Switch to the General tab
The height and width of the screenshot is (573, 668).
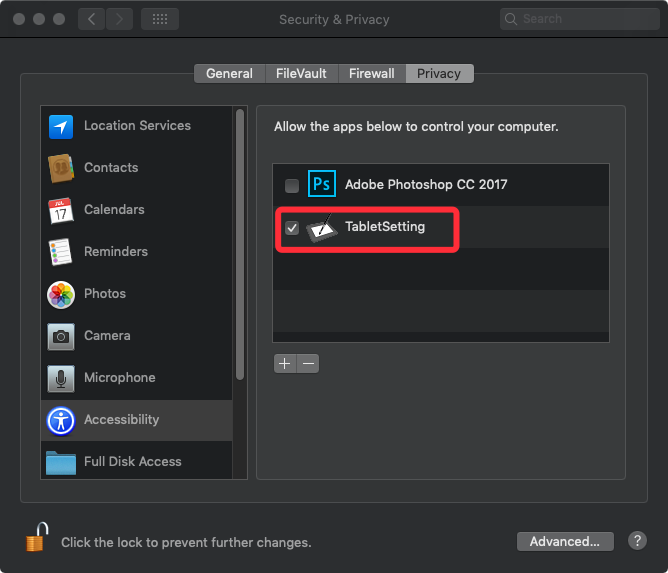tap(229, 73)
